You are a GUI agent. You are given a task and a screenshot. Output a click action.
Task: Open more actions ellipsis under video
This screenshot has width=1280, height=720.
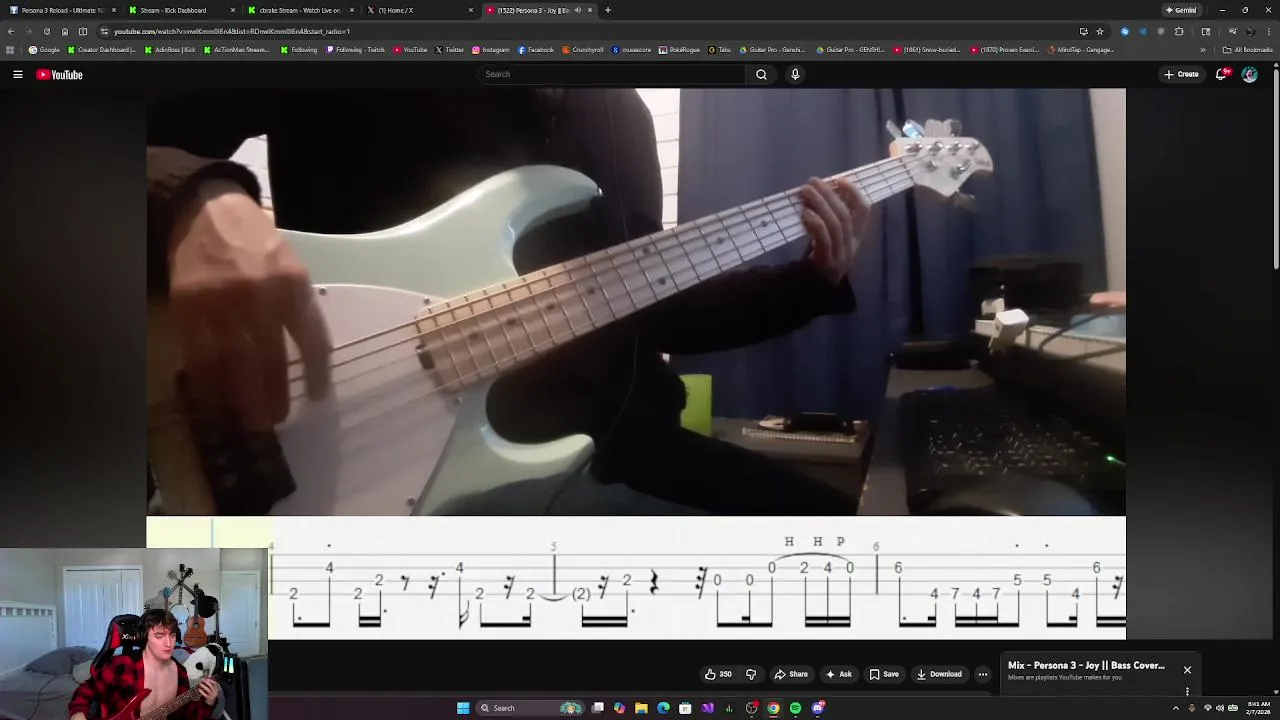982,674
